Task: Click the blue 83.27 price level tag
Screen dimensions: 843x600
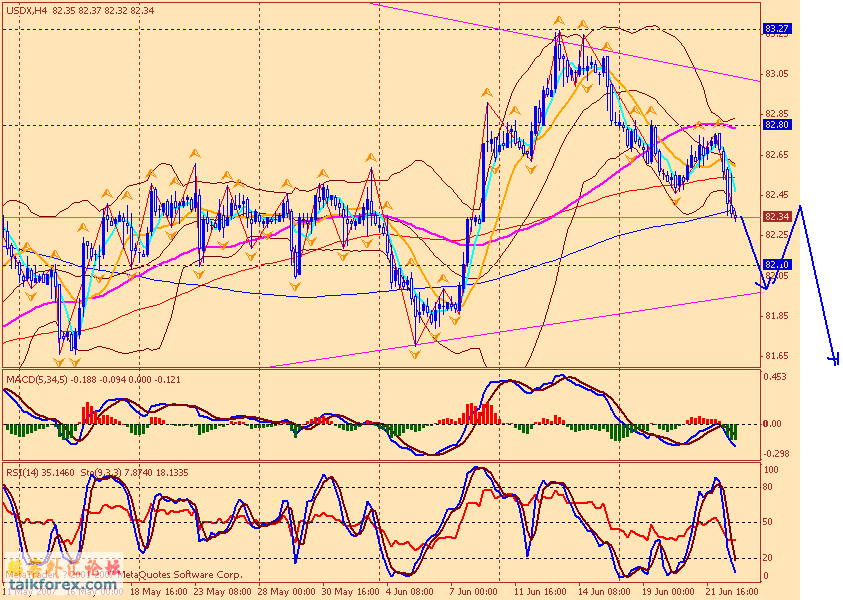Action: [x=777, y=29]
